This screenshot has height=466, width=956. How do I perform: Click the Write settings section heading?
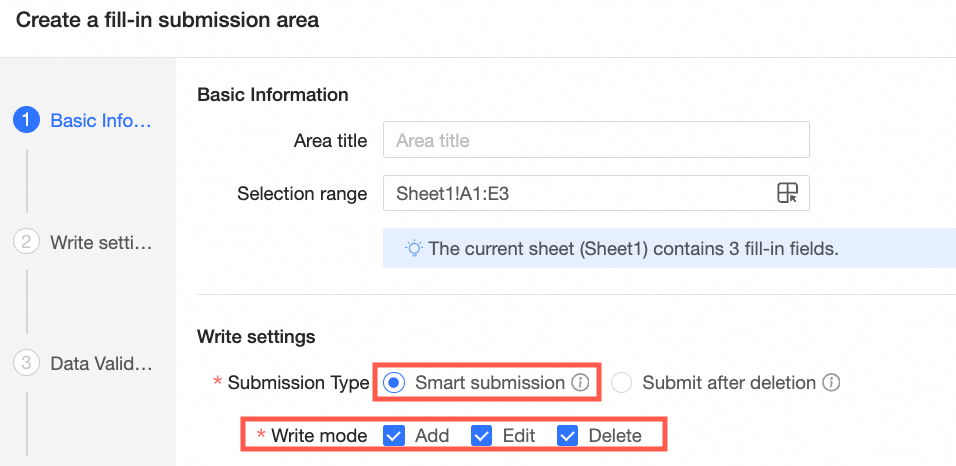256,336
